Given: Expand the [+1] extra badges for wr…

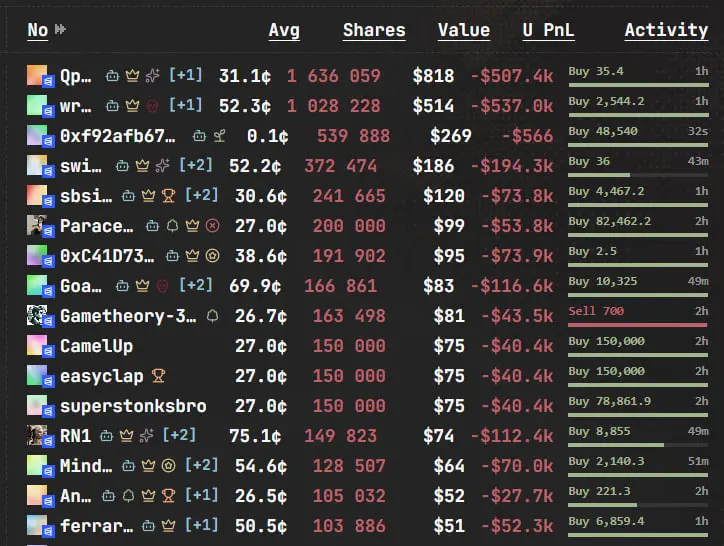Looking at the screenshot, I should point(185,105).
